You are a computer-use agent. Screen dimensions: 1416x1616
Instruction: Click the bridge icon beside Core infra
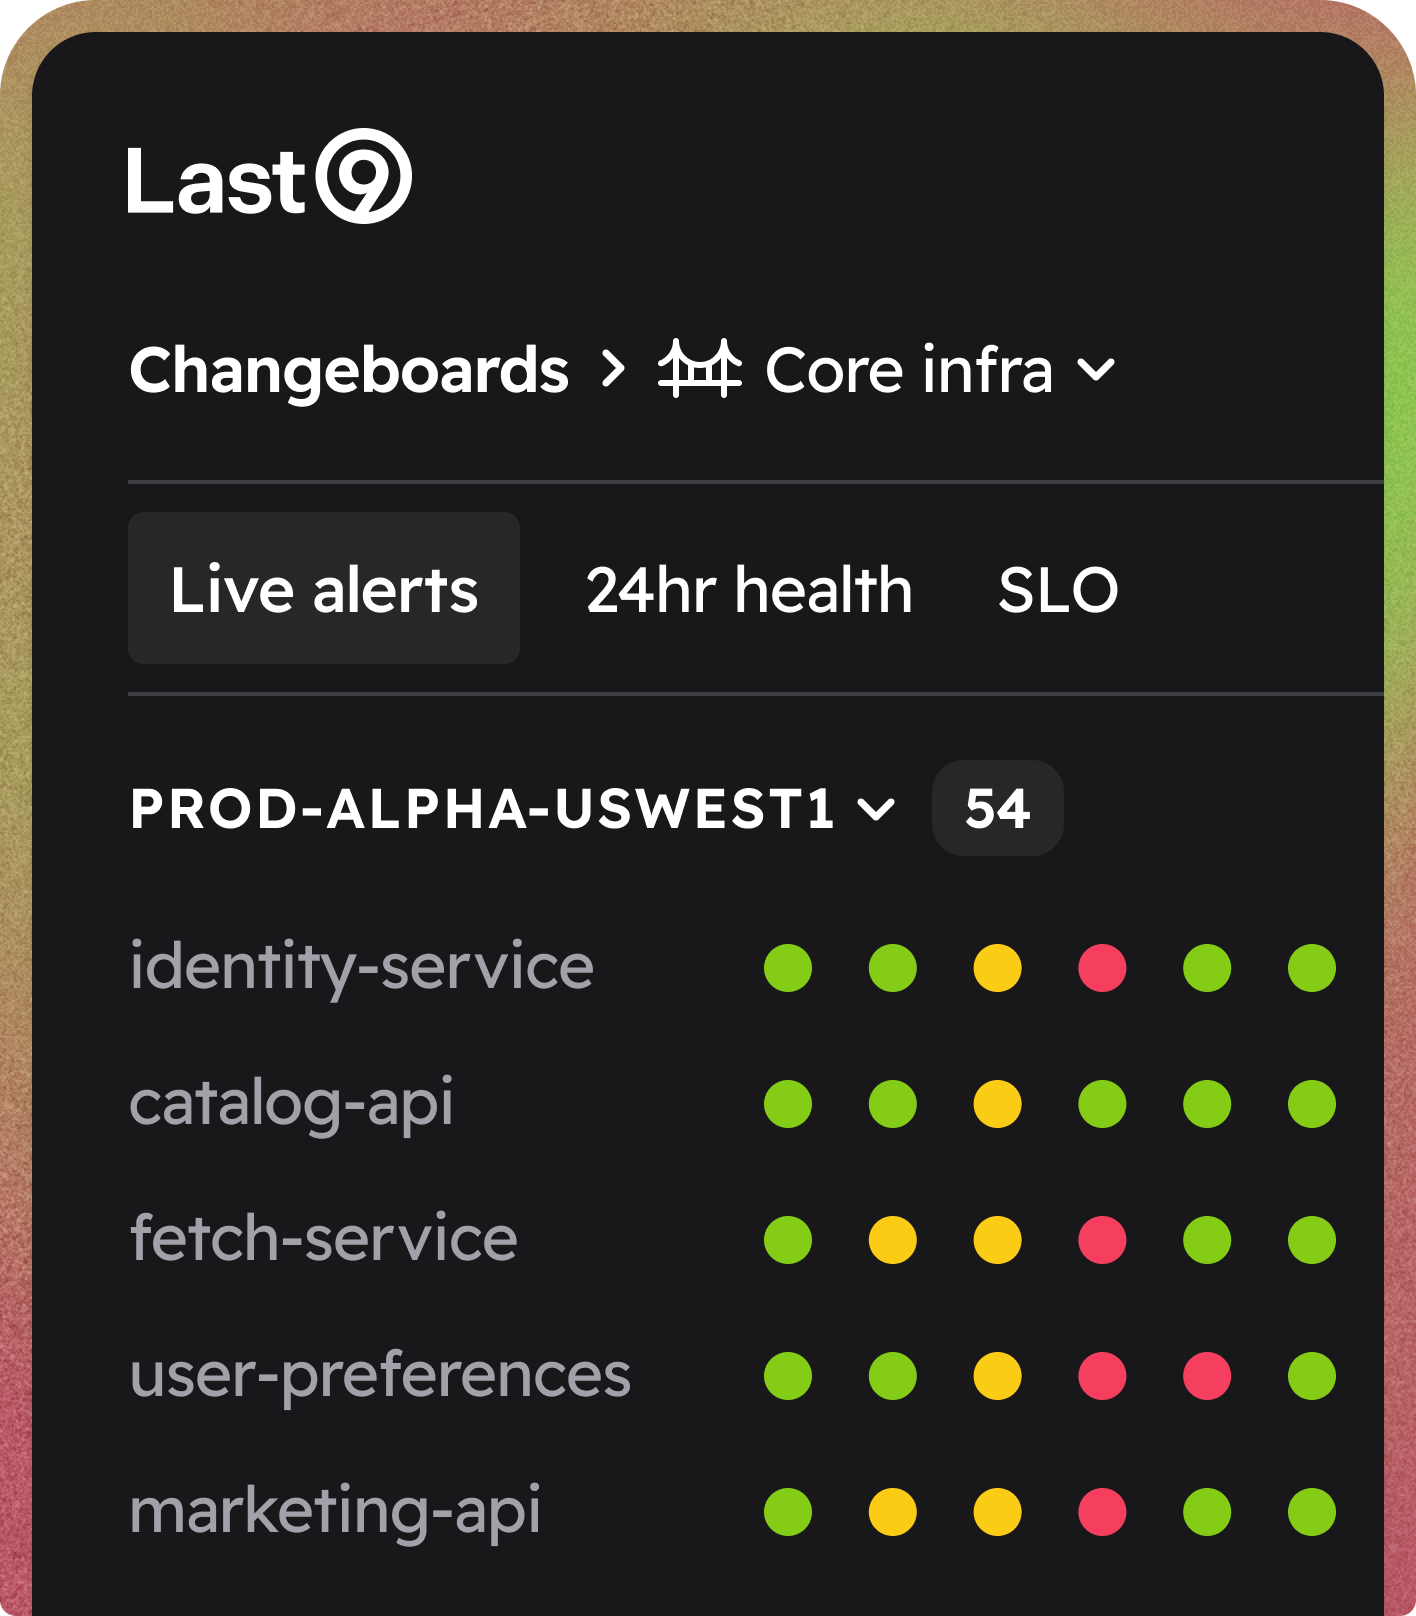[699, 369]
